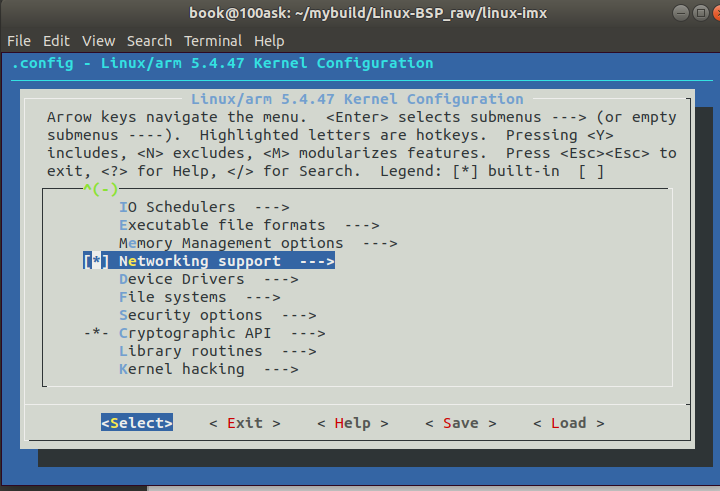
Task: Open the Terminal menu
Action: 213,41
